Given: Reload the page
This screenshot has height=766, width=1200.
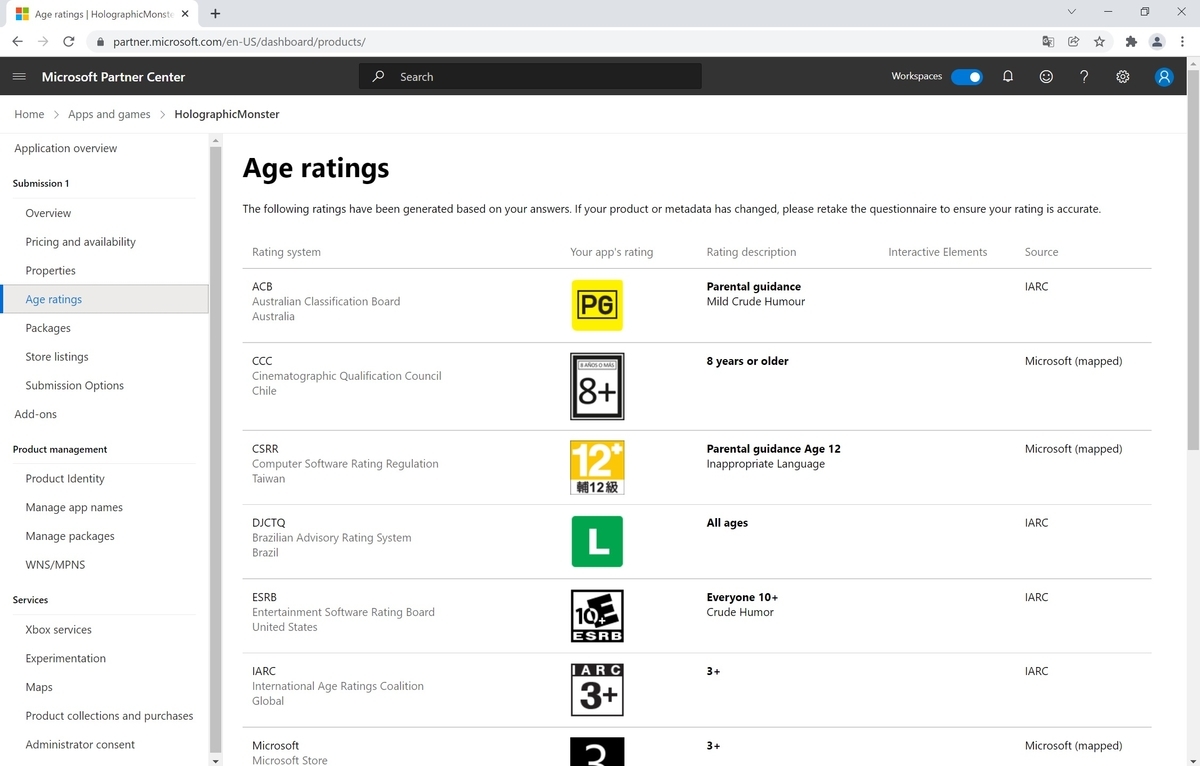Looking at the screenshot, I should 69,42.
